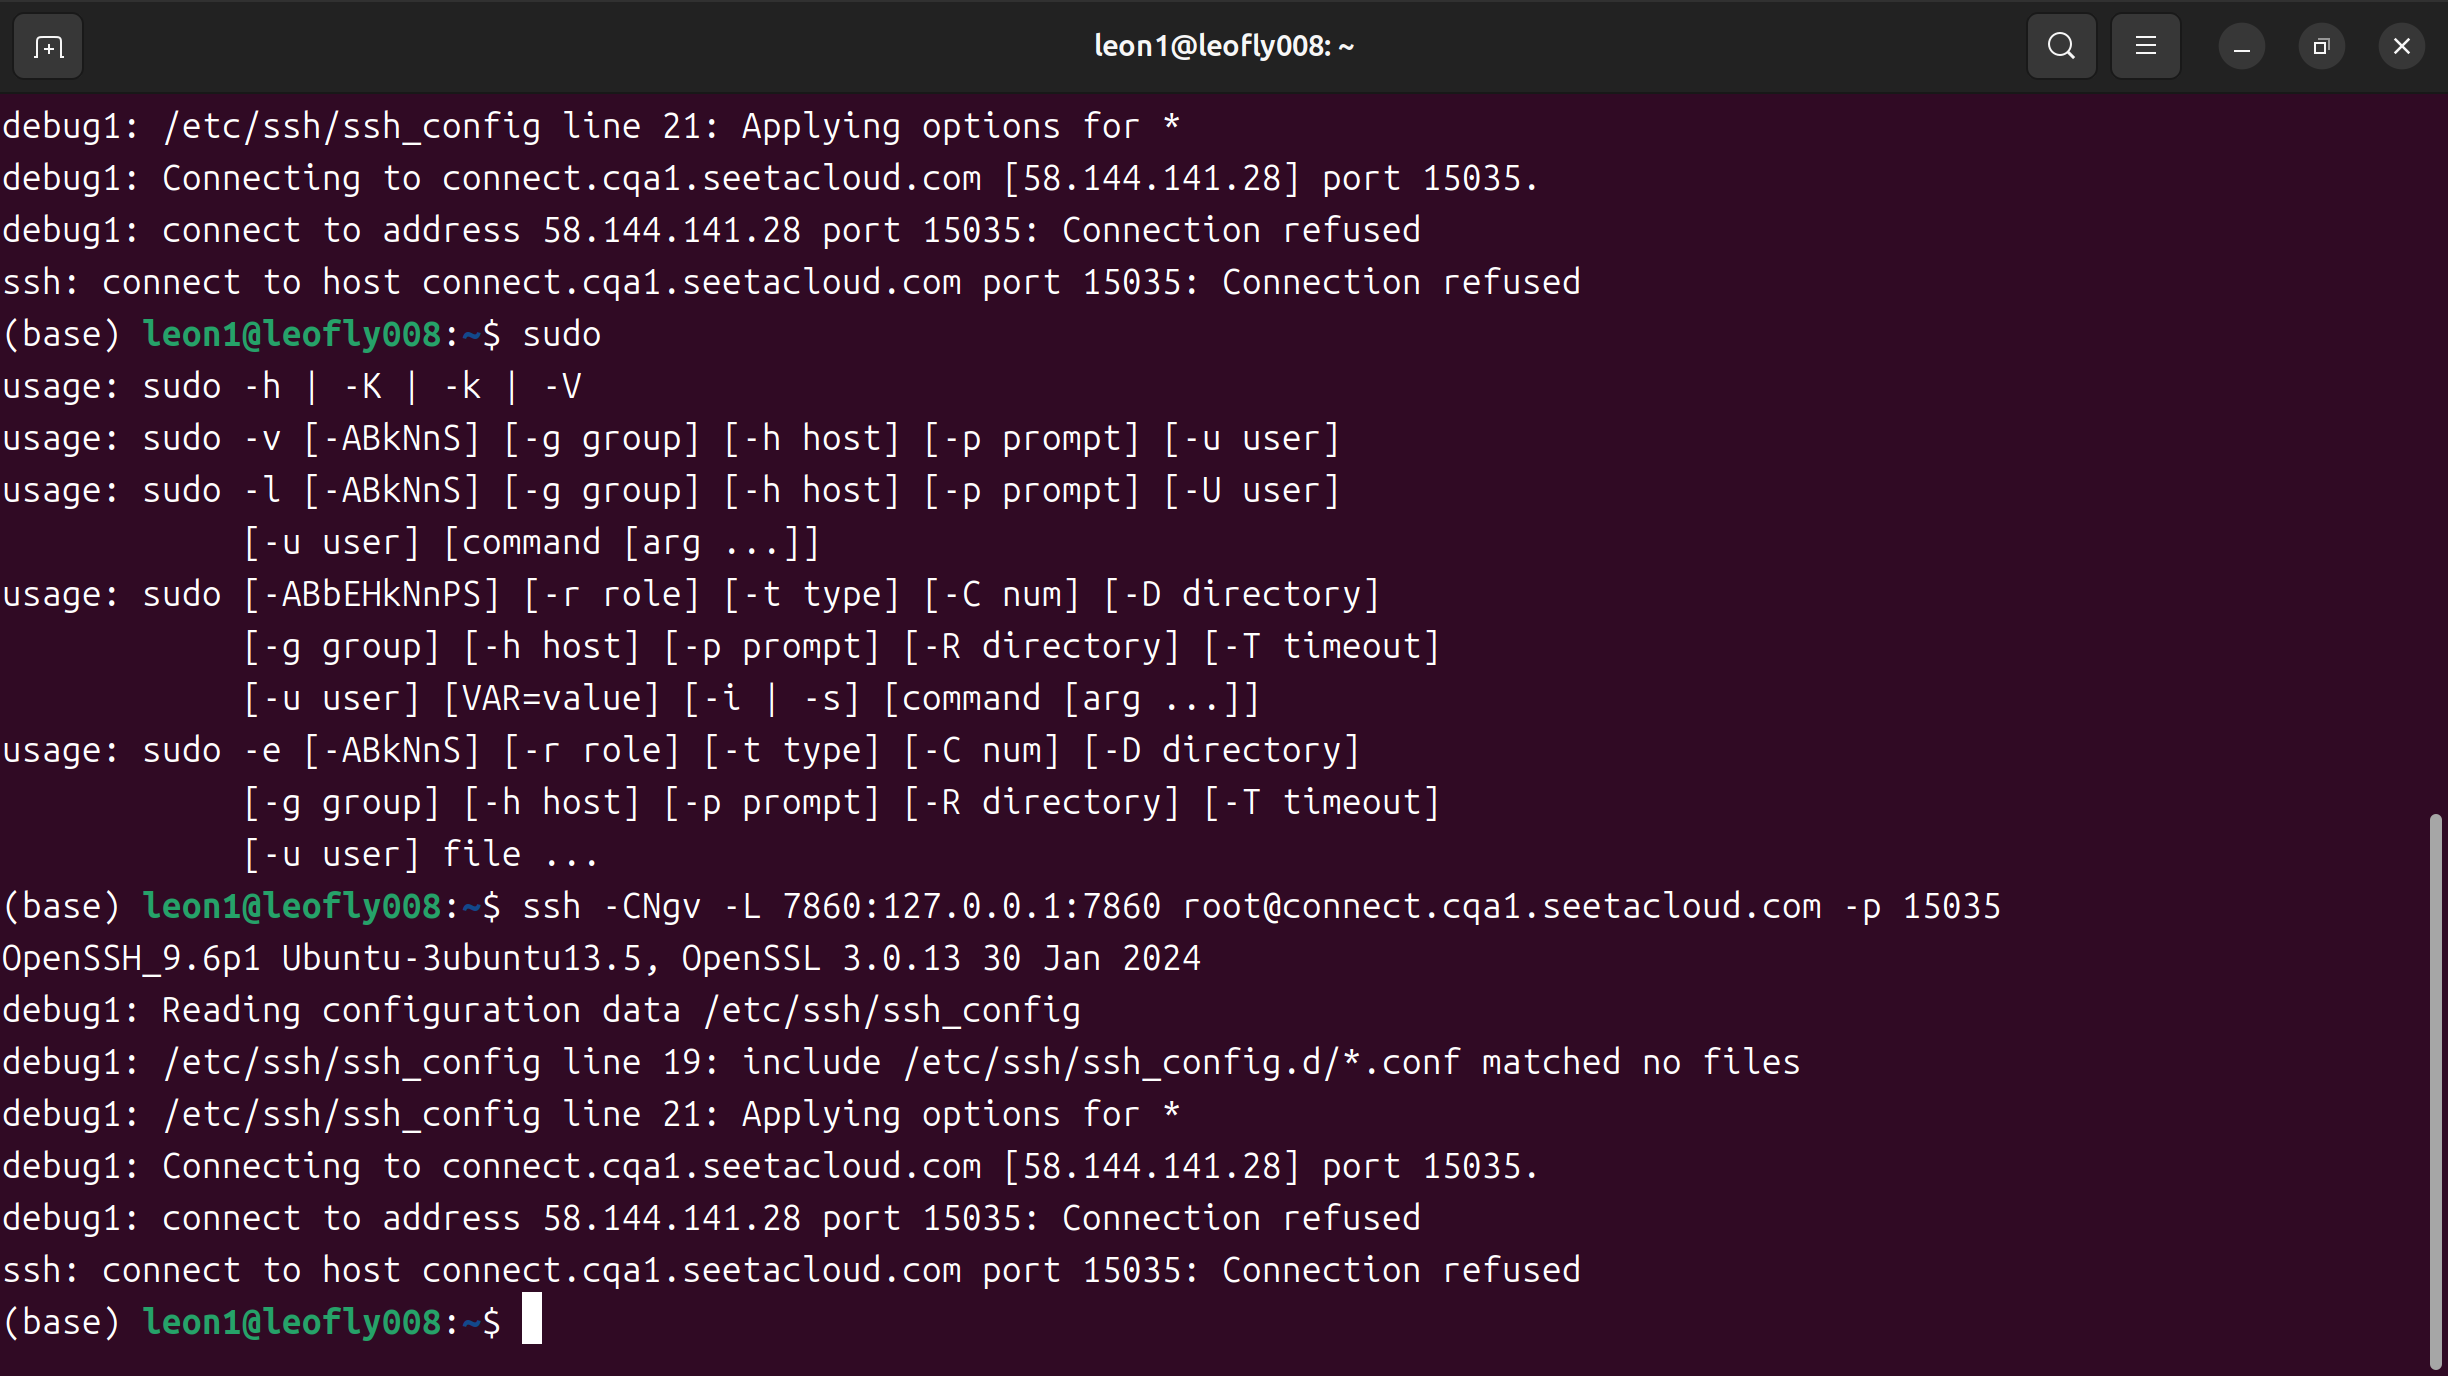Click the green prompt username before "sudo"
Viewport: 2448px width, 1376px height.
click(292, 334)
